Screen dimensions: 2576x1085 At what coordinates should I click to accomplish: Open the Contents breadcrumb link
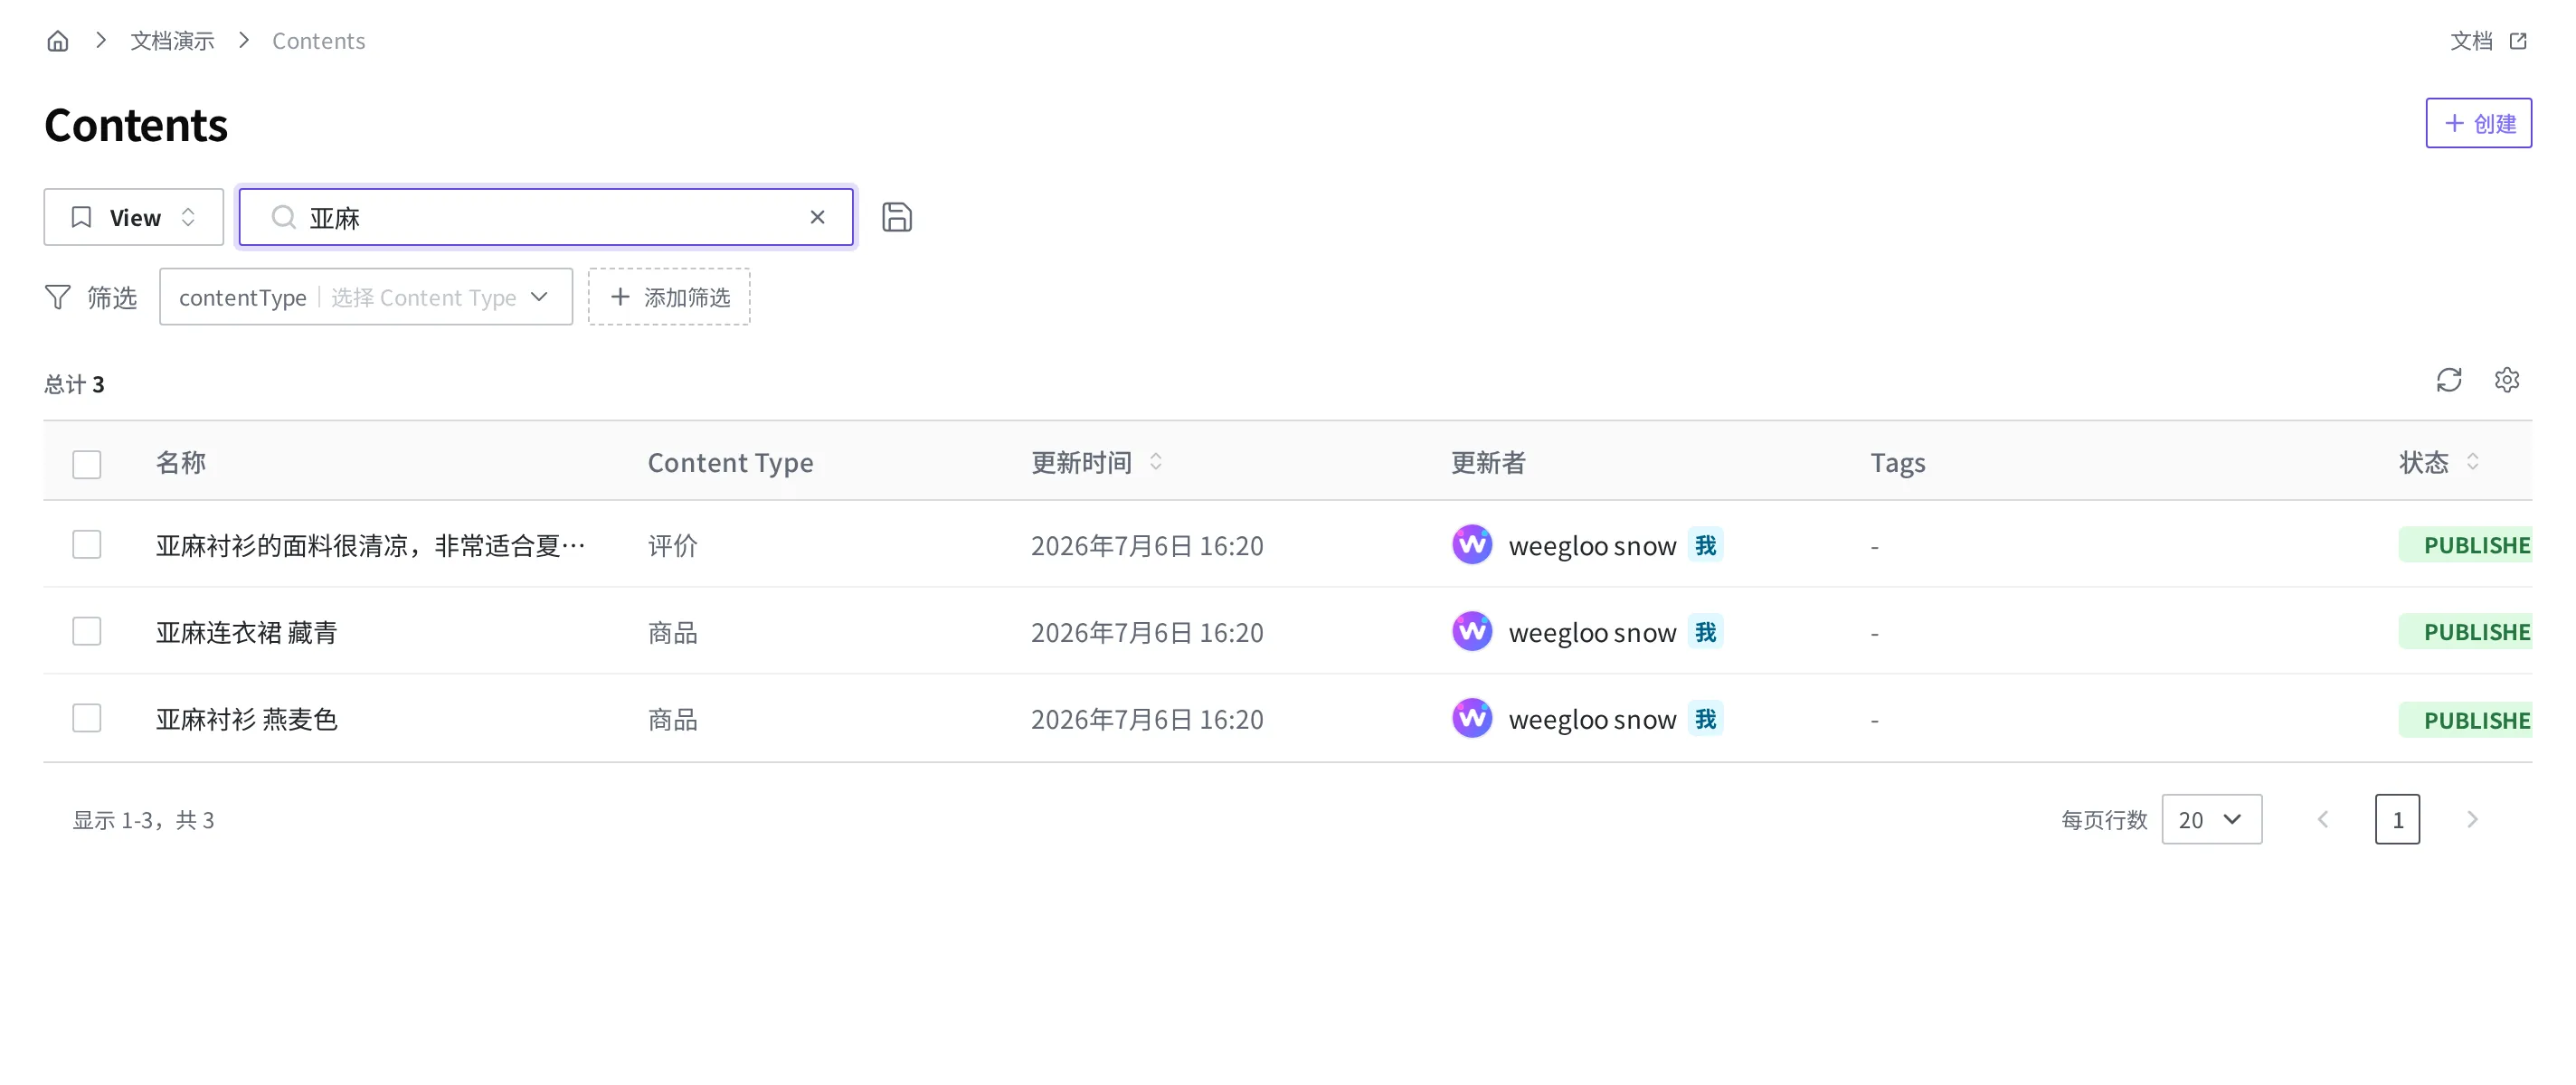(x=318, y=41)
